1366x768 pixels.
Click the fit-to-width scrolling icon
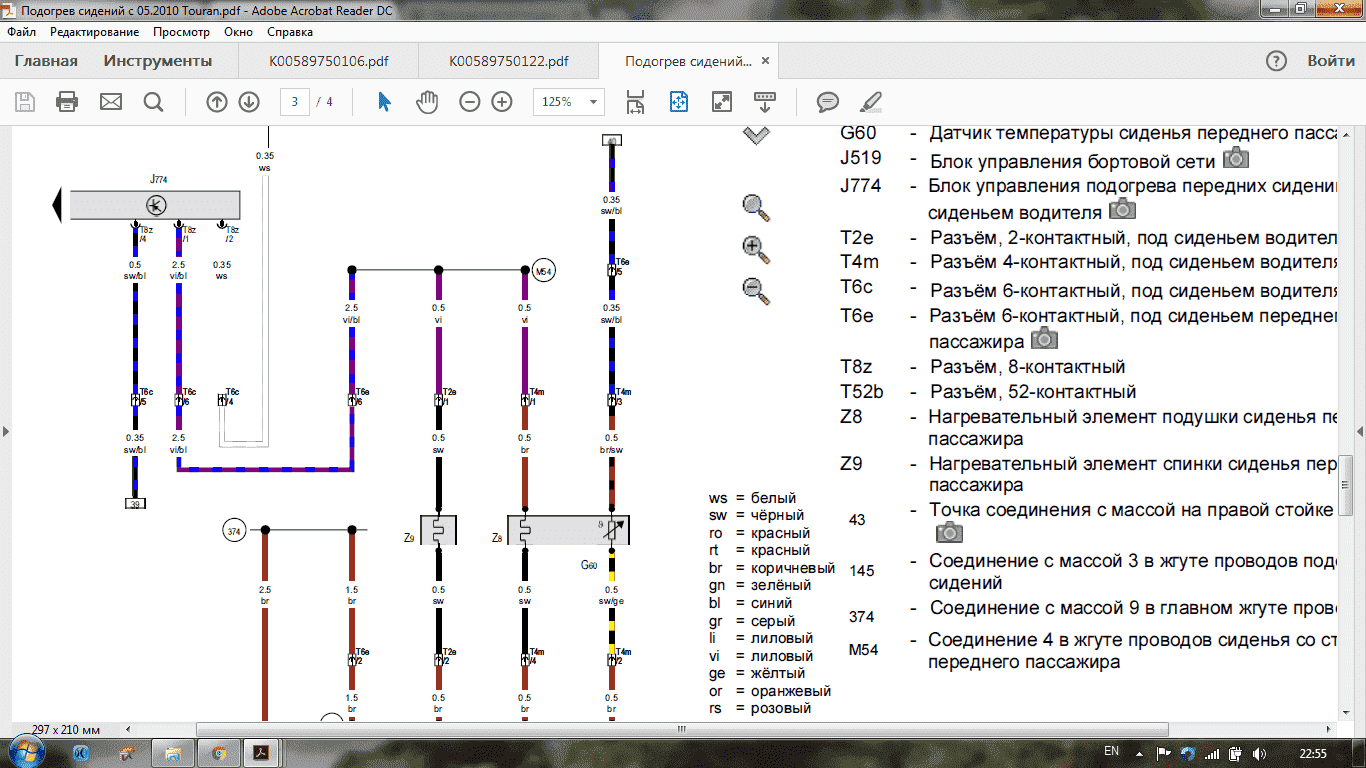pyautogui.click(x=635, y=102)
